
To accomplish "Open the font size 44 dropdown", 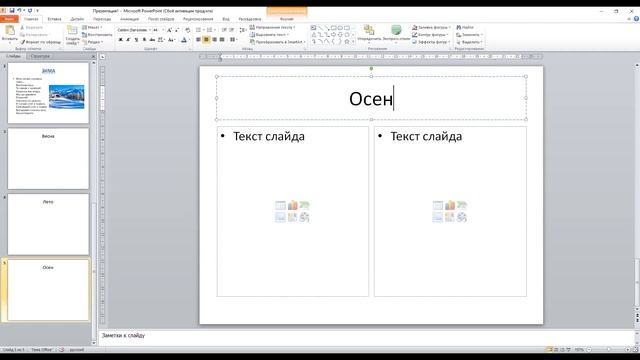I will pos(163,30).
